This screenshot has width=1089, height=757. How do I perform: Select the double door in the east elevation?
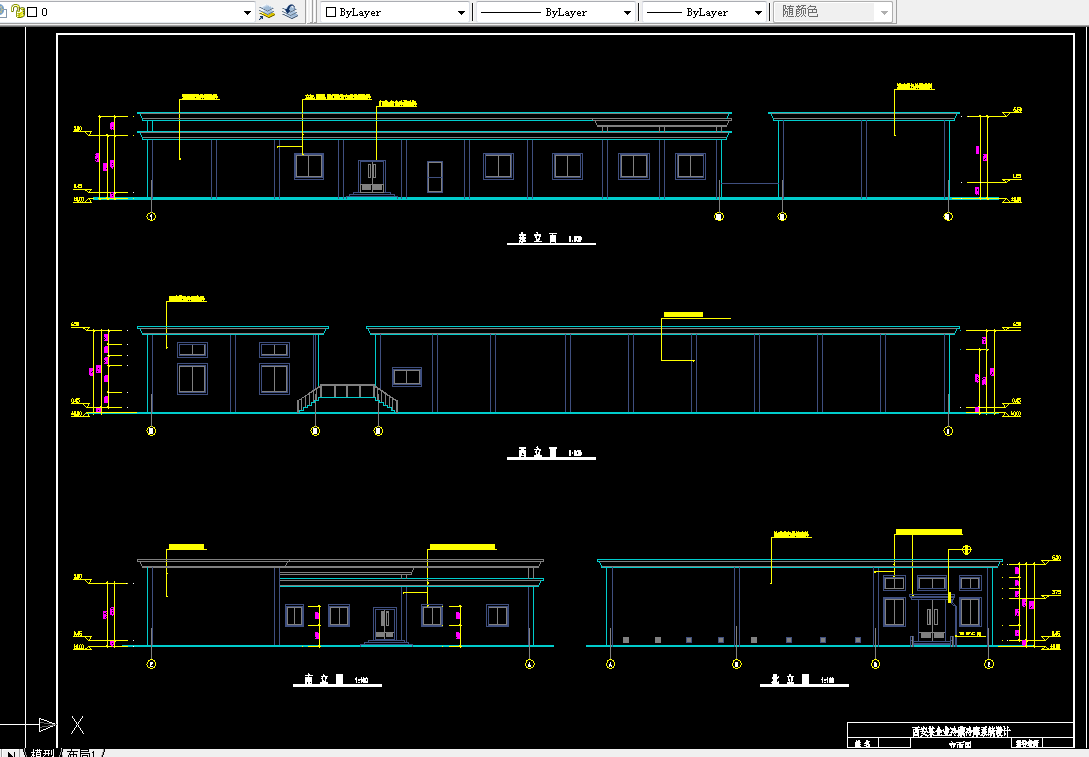tap(372, 177)
